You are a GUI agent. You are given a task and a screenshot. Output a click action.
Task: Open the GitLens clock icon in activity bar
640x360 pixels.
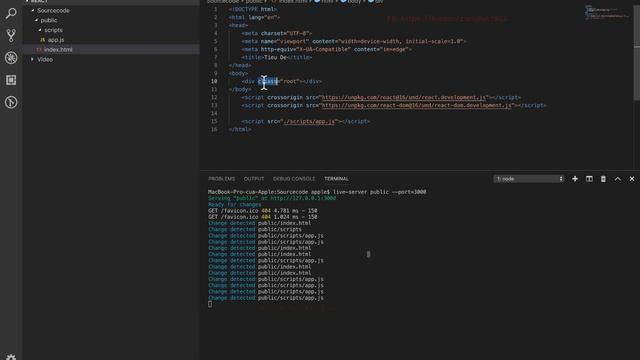click(11, 102)
